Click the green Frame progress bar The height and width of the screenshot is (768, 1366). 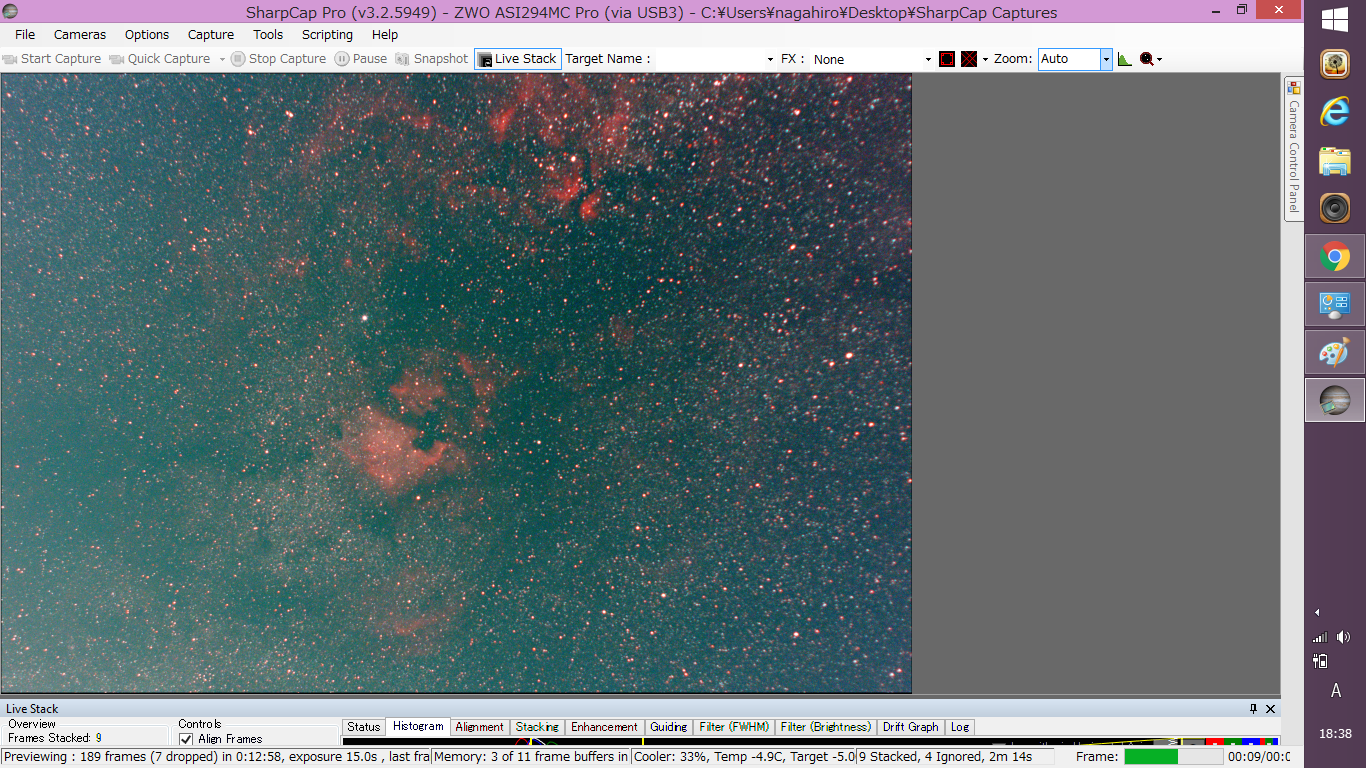(1174, 757)
